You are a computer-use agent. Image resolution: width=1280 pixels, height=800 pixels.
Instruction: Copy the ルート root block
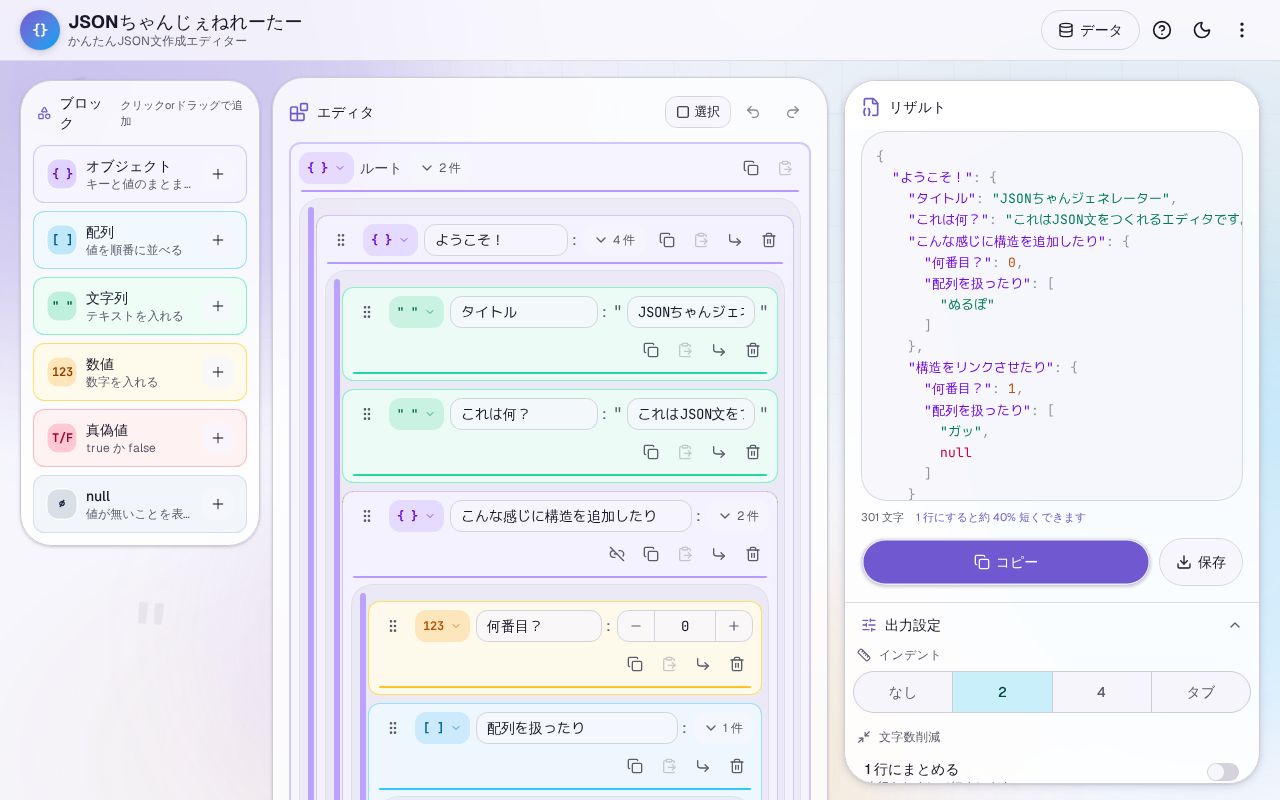click(751, 168)
